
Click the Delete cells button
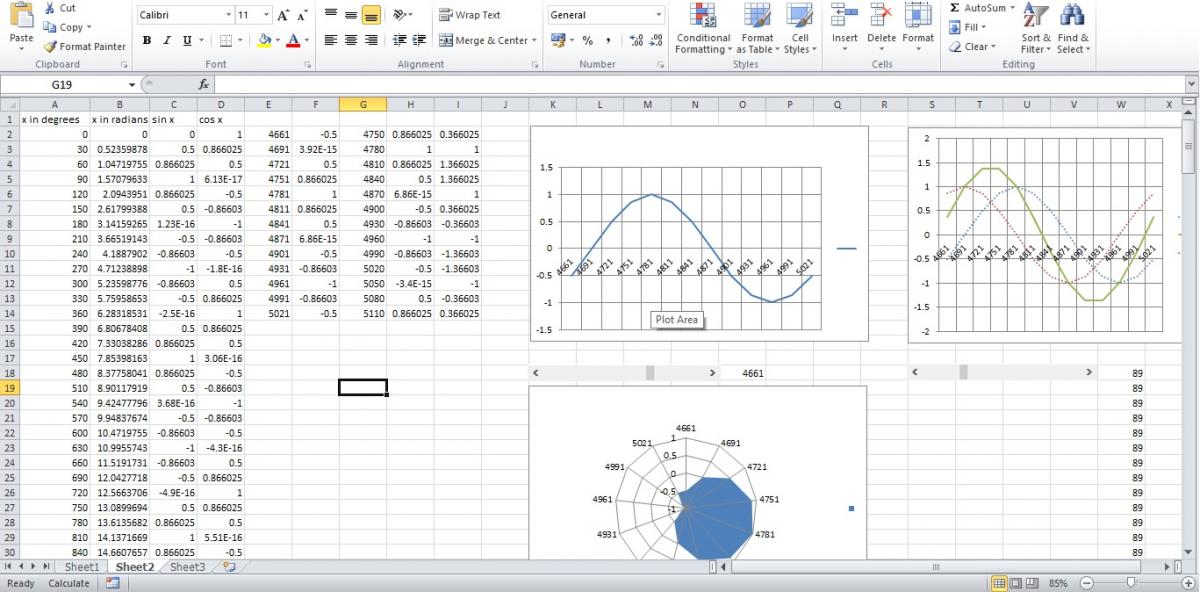coord(881,29)
